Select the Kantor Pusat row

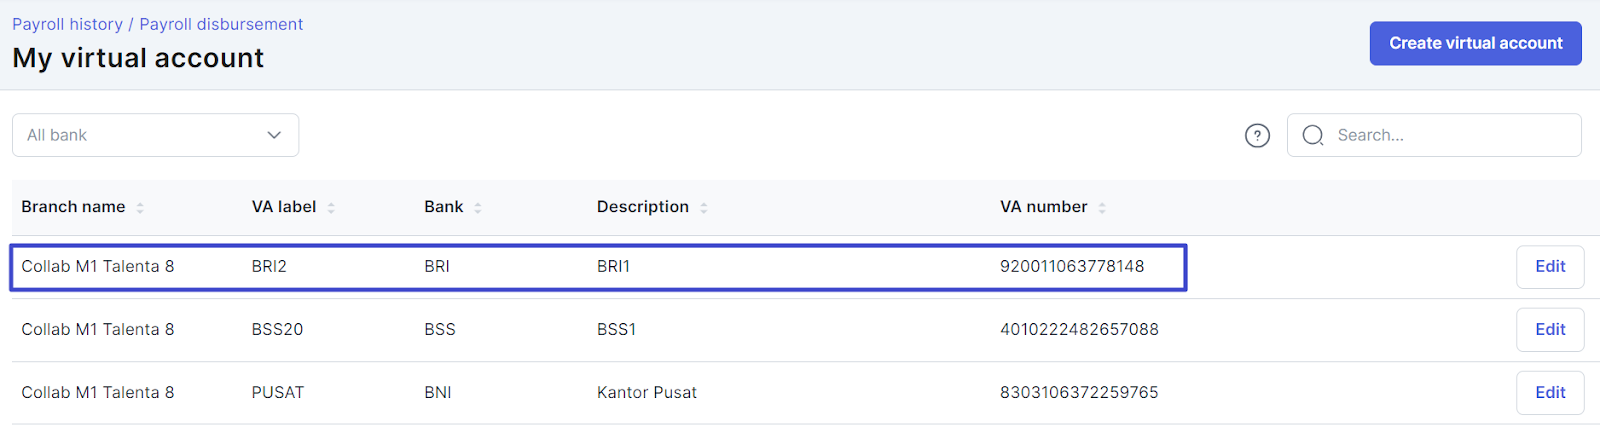800,393
